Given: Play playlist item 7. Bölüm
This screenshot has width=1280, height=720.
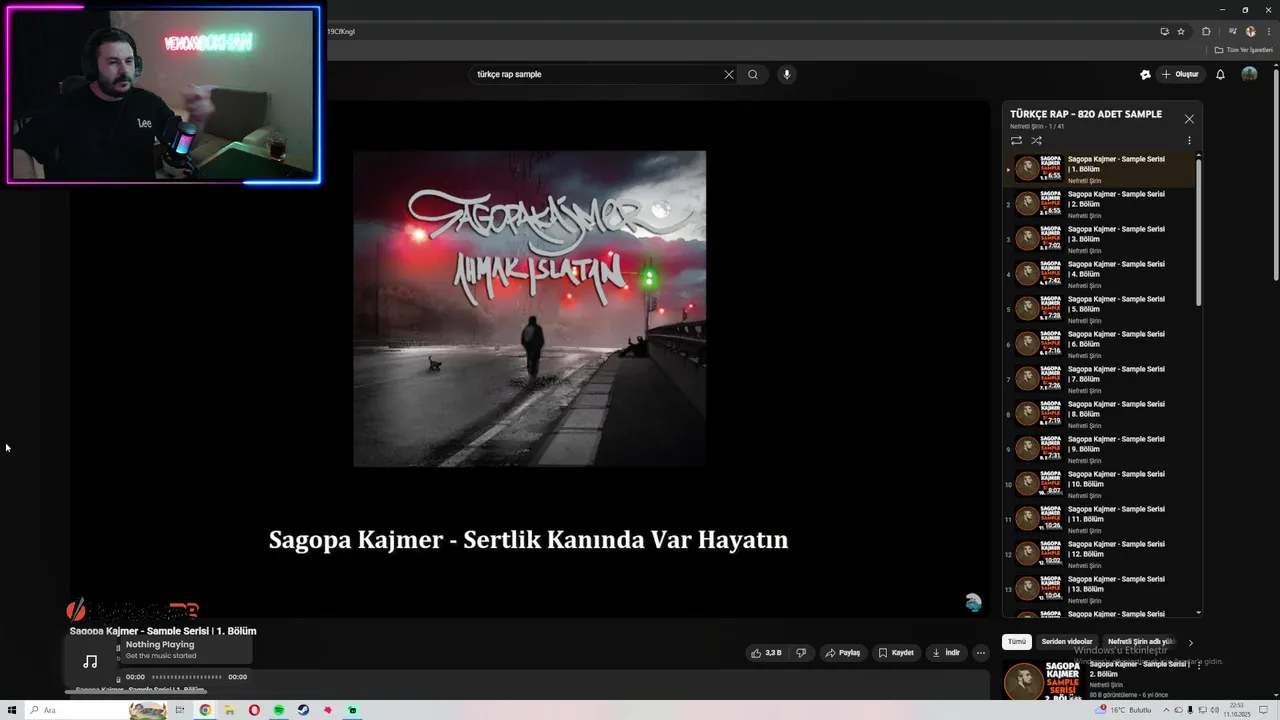Looking at the screenshot, I should [1100, 379].
